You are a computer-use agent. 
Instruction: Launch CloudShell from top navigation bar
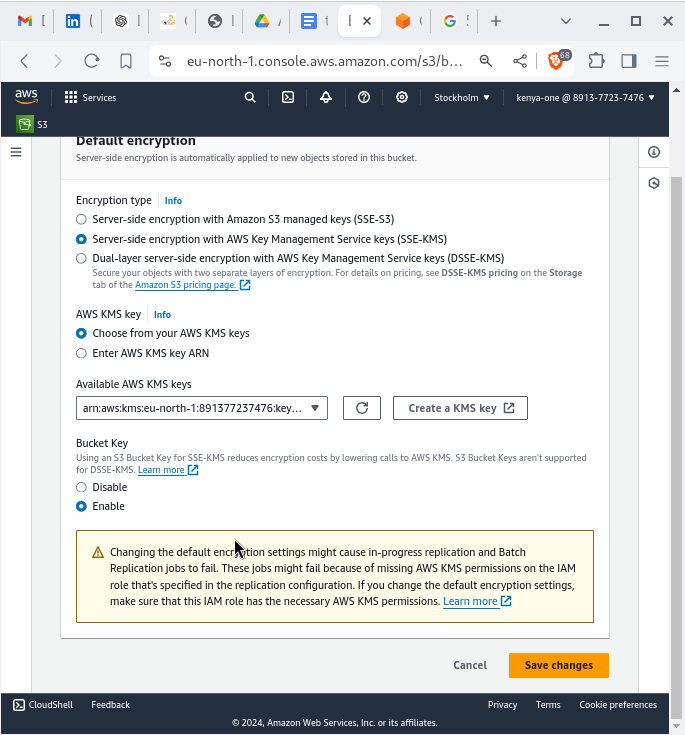(x=288, y=98)
